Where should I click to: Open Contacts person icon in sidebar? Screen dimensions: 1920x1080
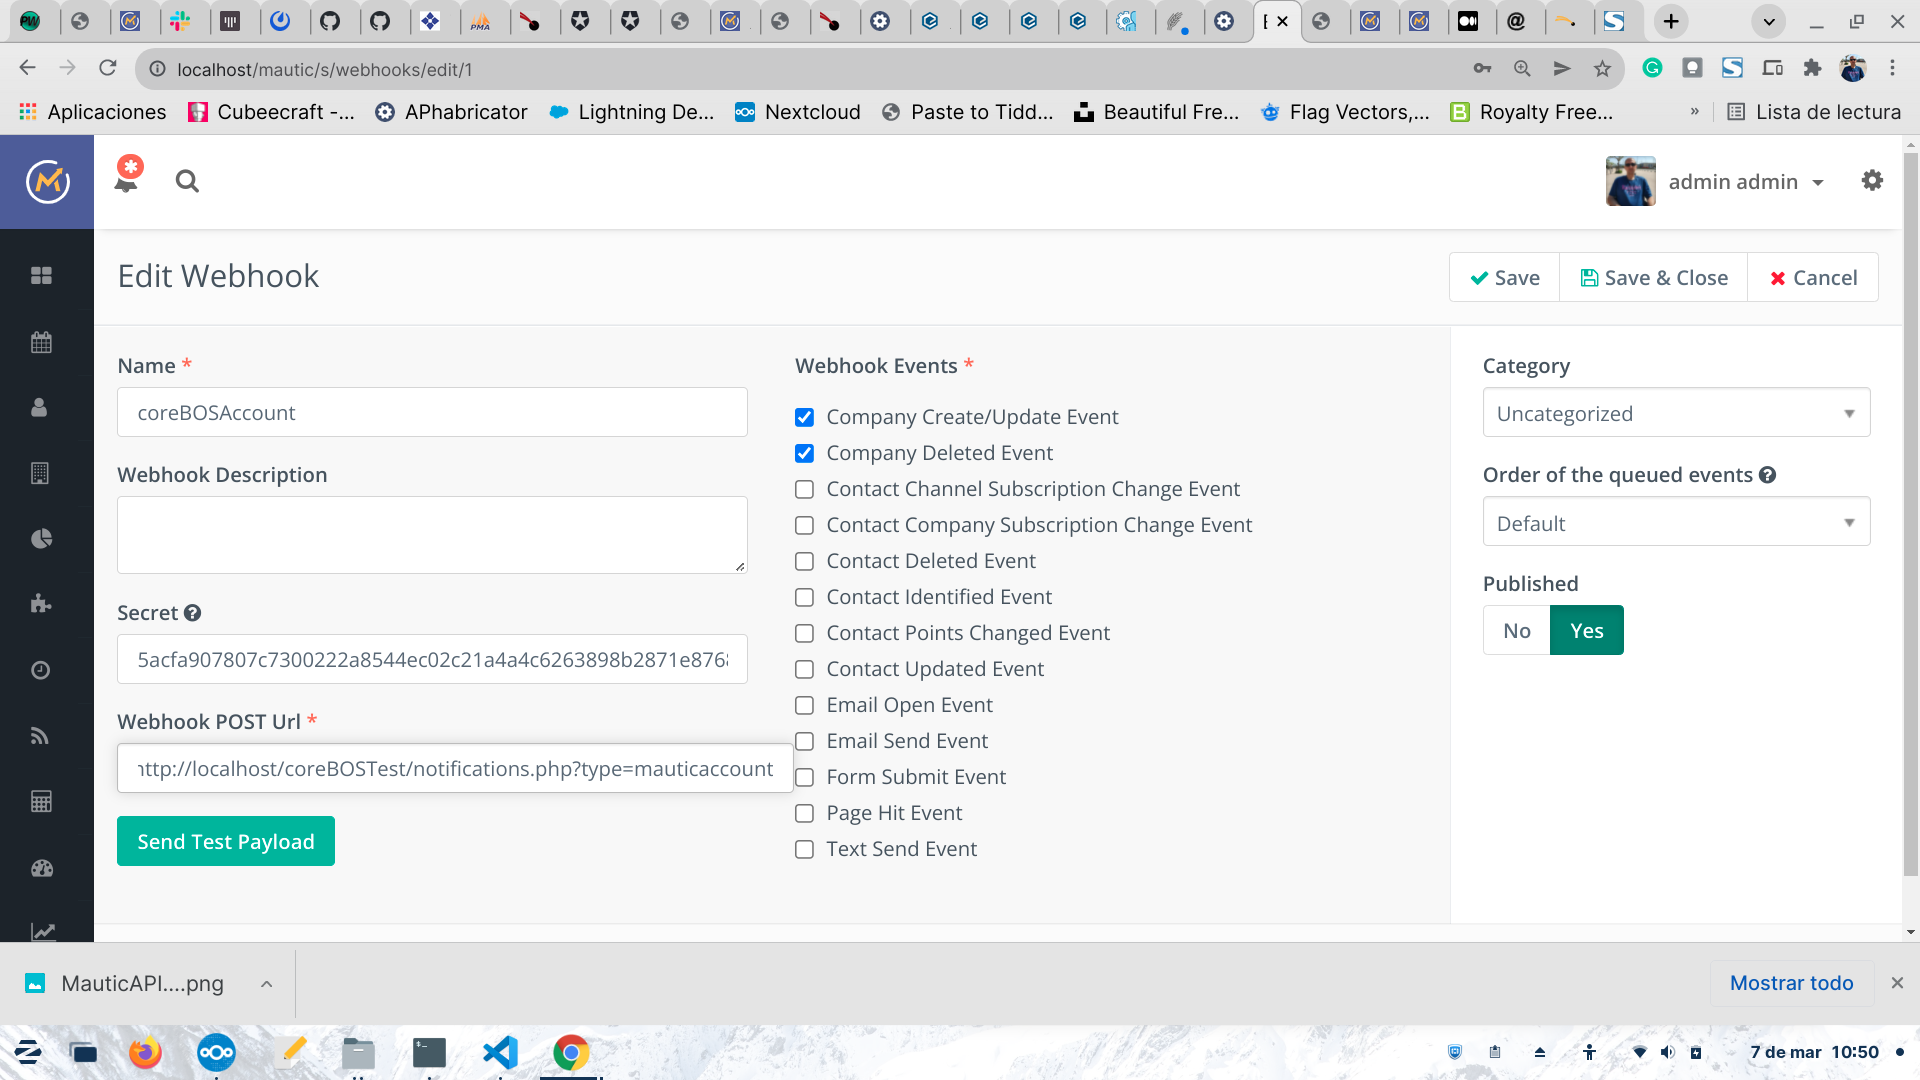coord(39,407)
